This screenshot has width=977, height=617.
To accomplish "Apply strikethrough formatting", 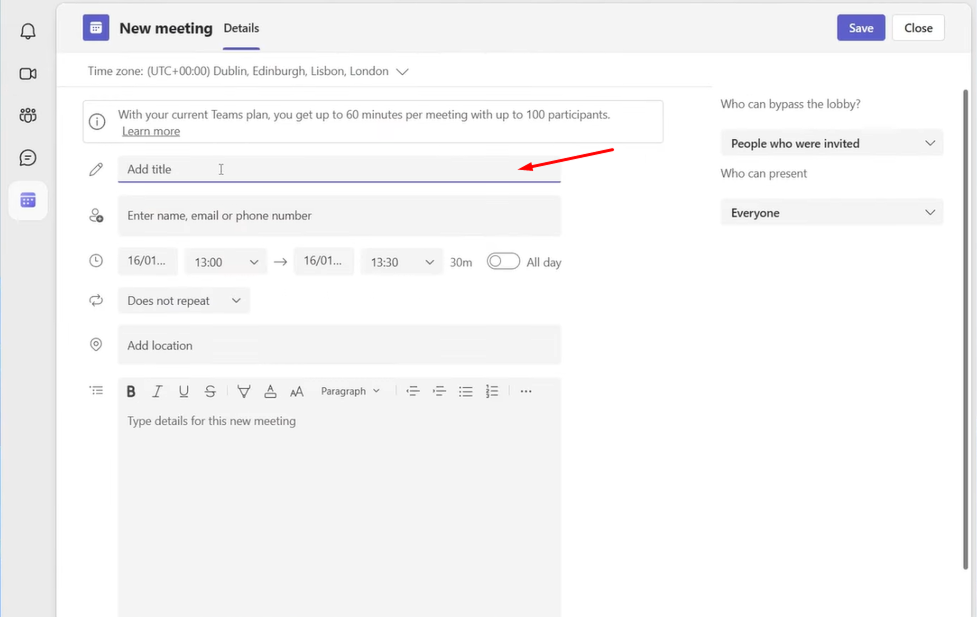I will [x=210, y=392].
